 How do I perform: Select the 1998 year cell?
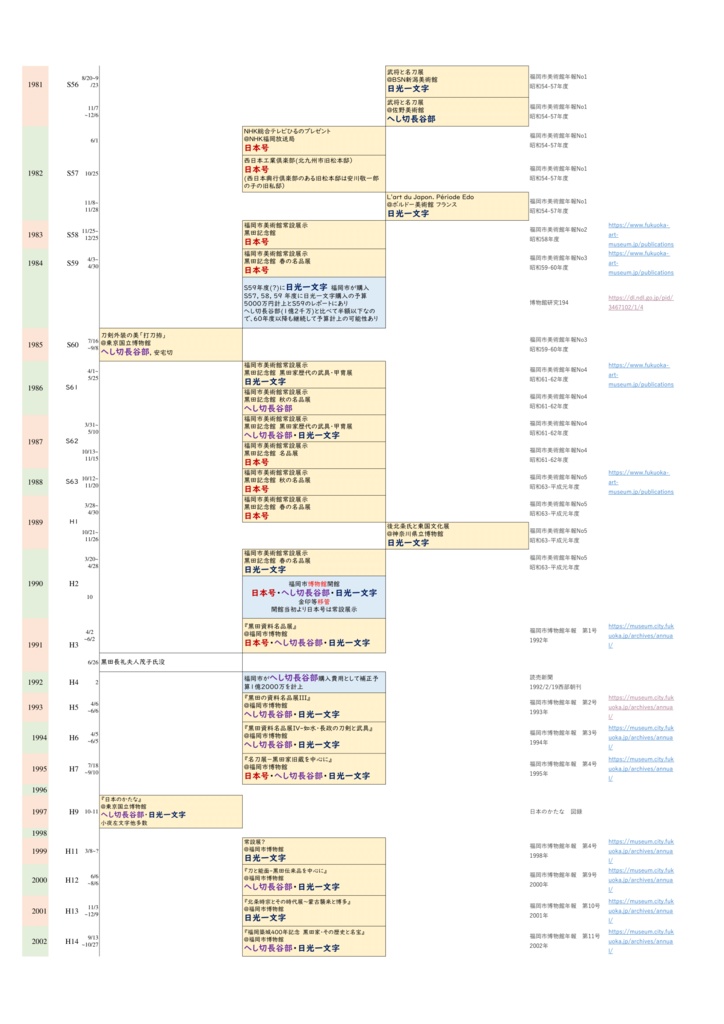point(35,833)
